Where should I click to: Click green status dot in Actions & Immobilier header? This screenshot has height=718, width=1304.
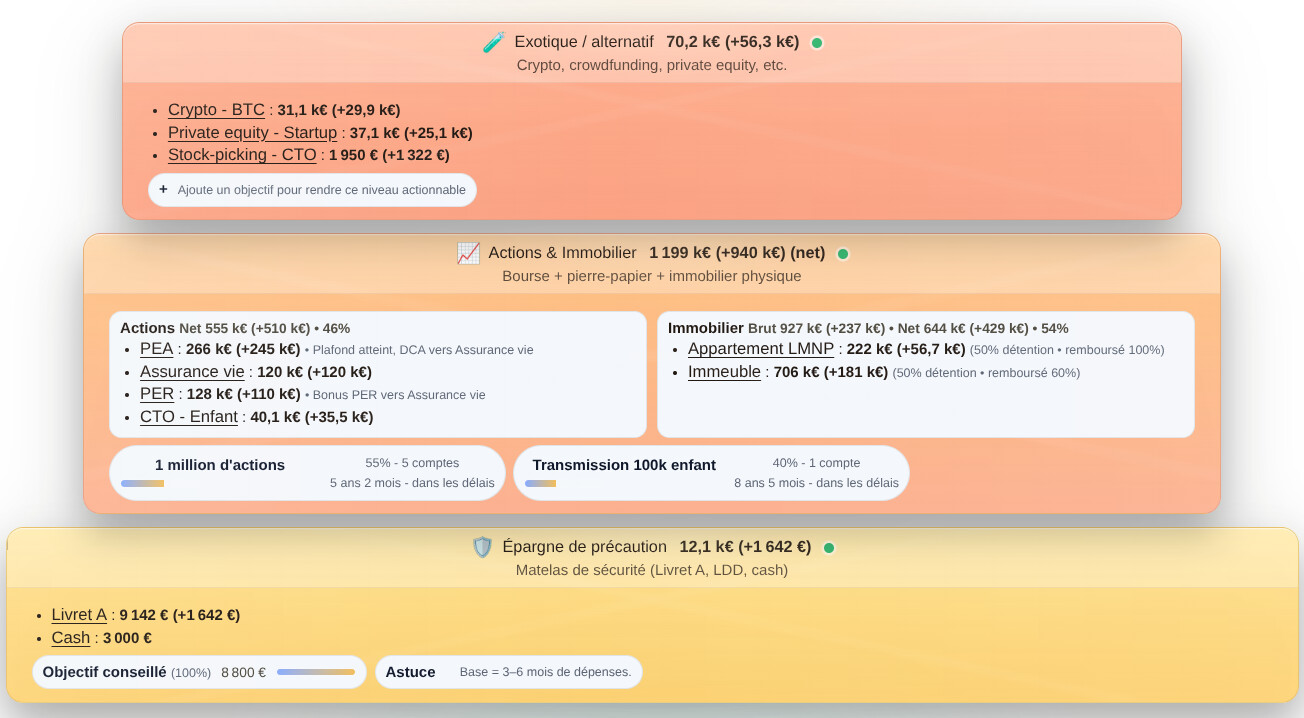pos(843,254)
